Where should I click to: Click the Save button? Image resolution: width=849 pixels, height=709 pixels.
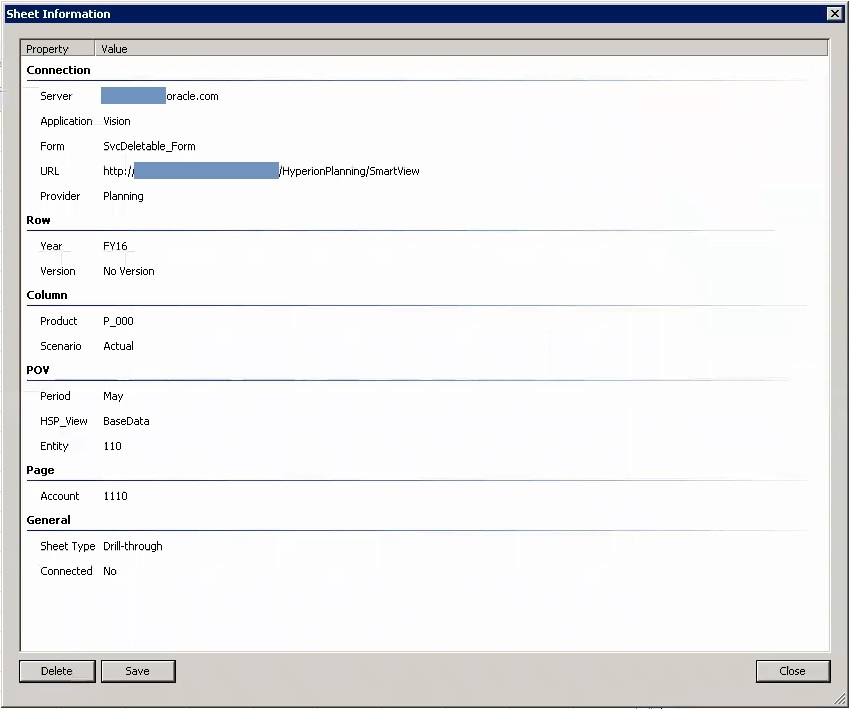coord(138,671)
